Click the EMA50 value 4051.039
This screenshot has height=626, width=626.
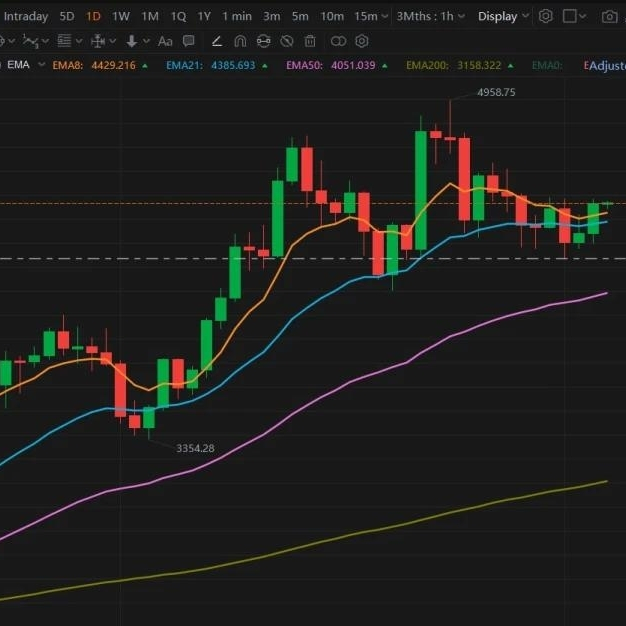(x=353, y=65)
